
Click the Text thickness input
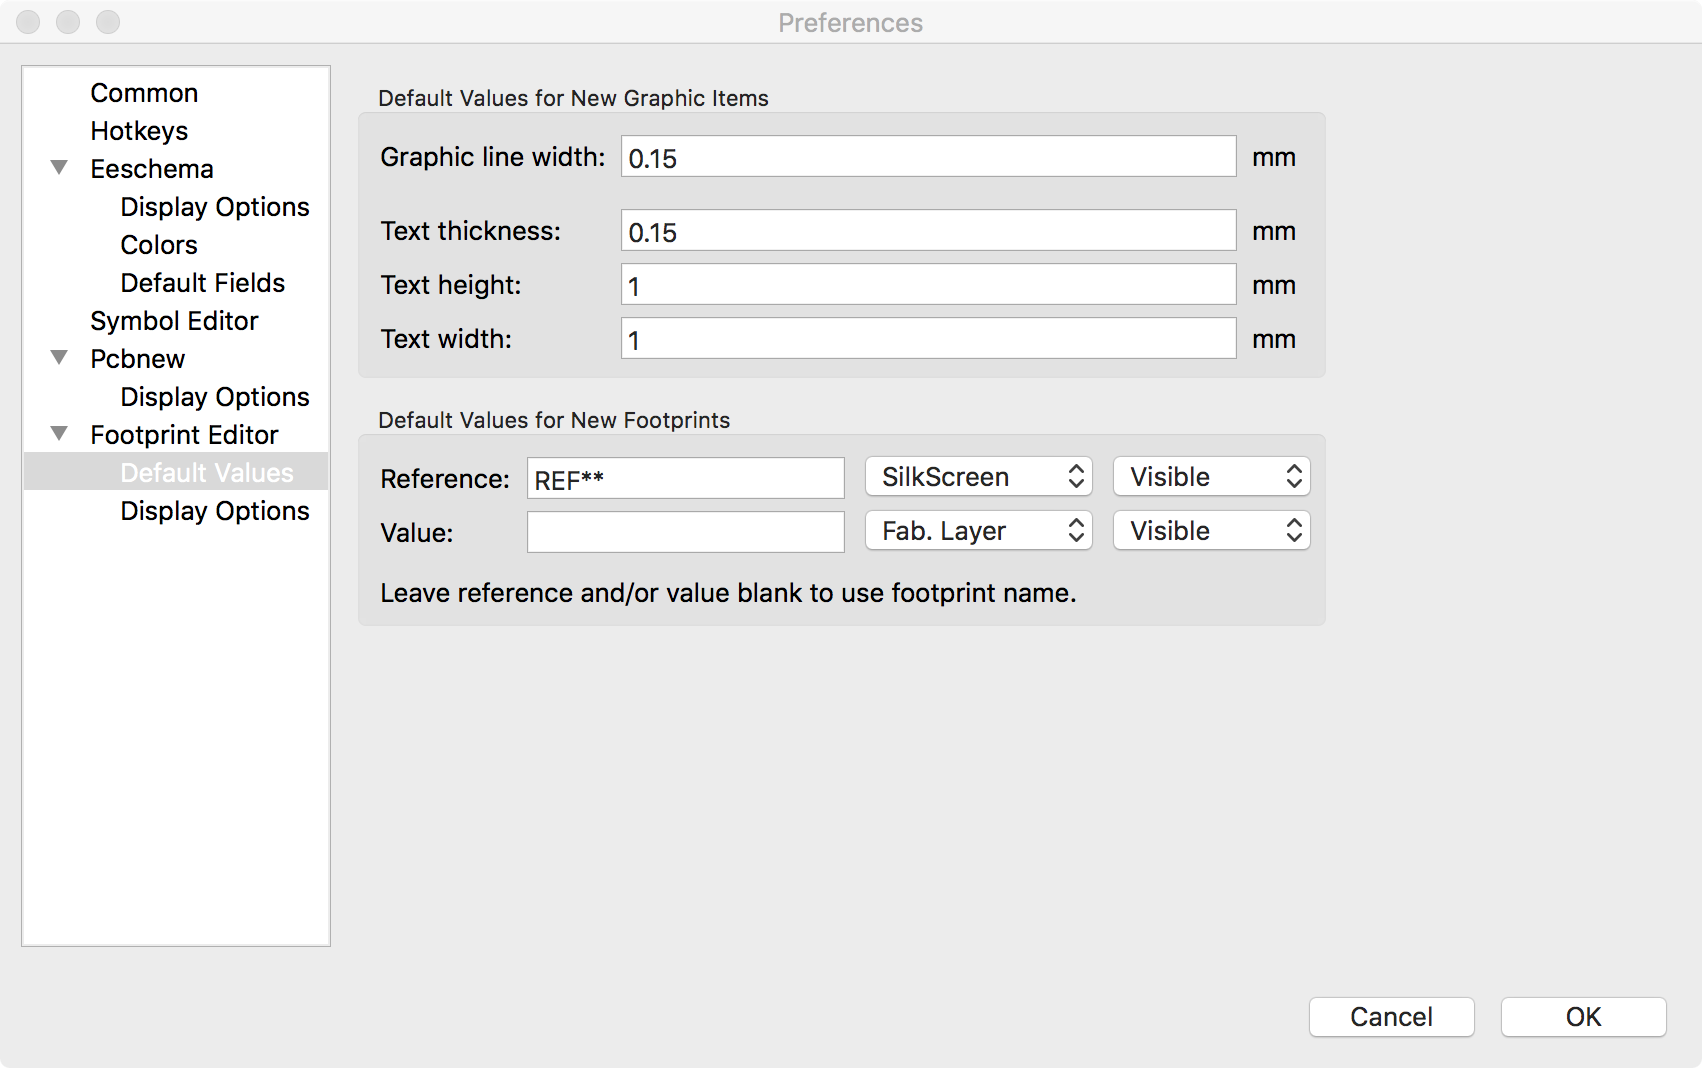pos(927,231)
